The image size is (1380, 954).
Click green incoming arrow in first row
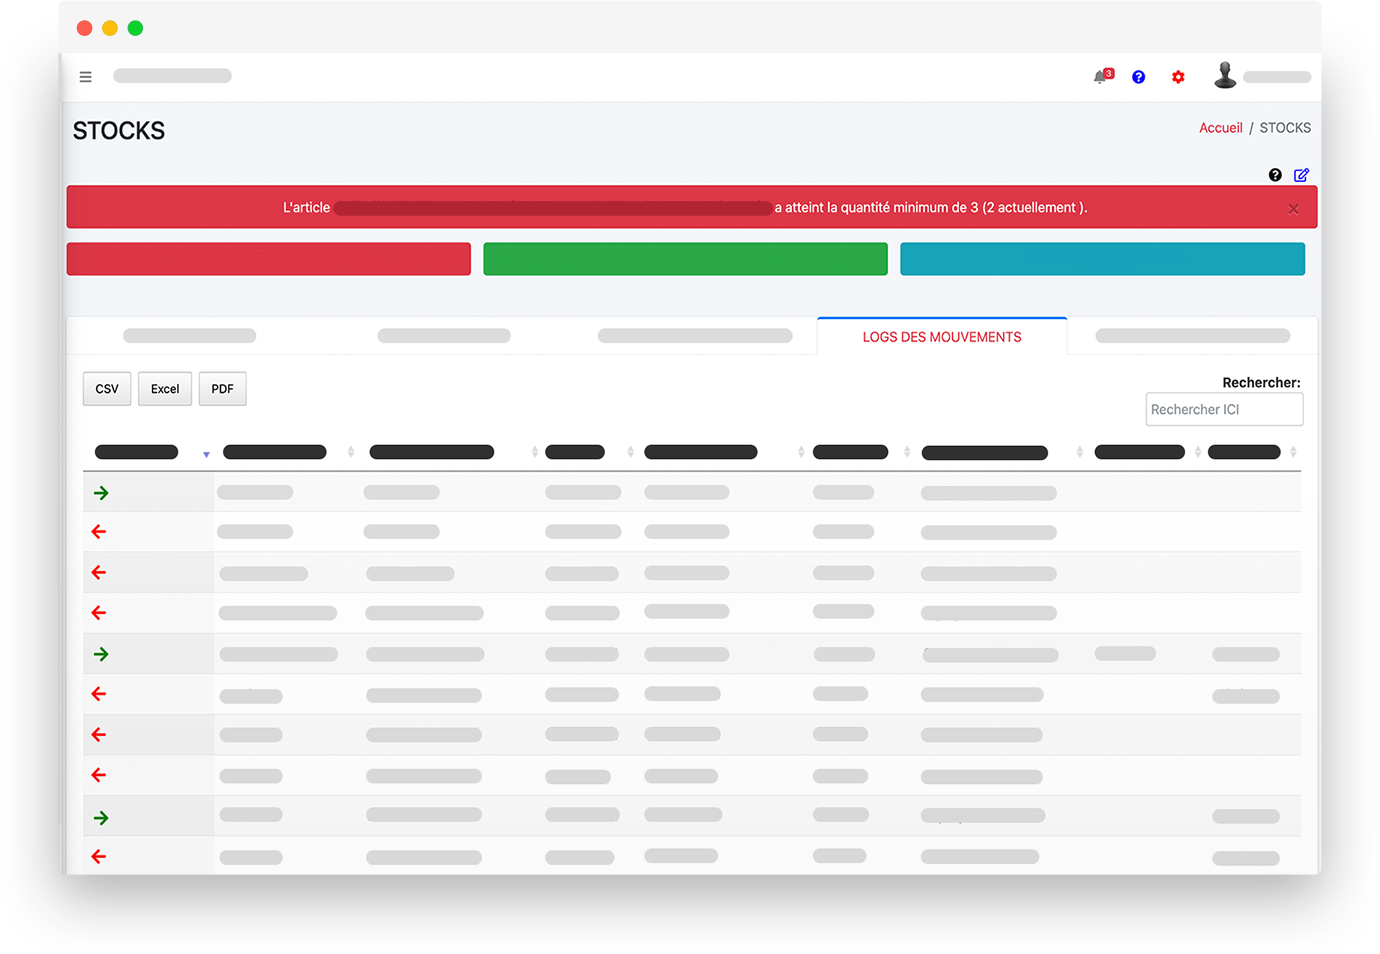tap(101, 493)
